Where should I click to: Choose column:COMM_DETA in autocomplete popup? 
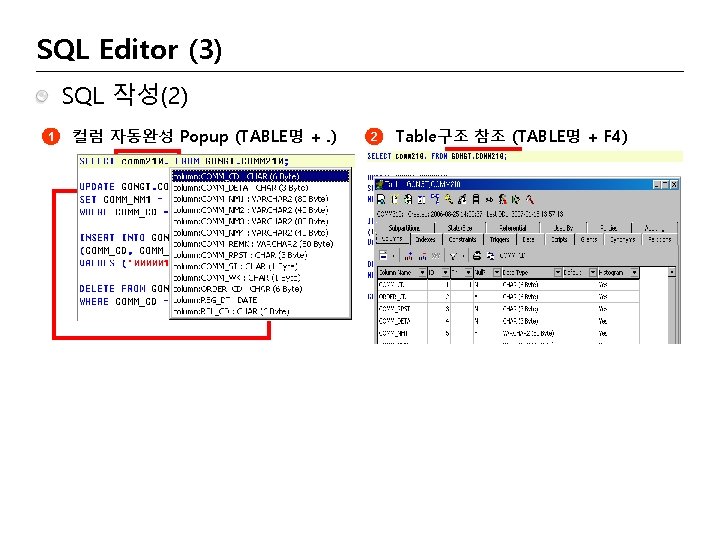(260, 188)
